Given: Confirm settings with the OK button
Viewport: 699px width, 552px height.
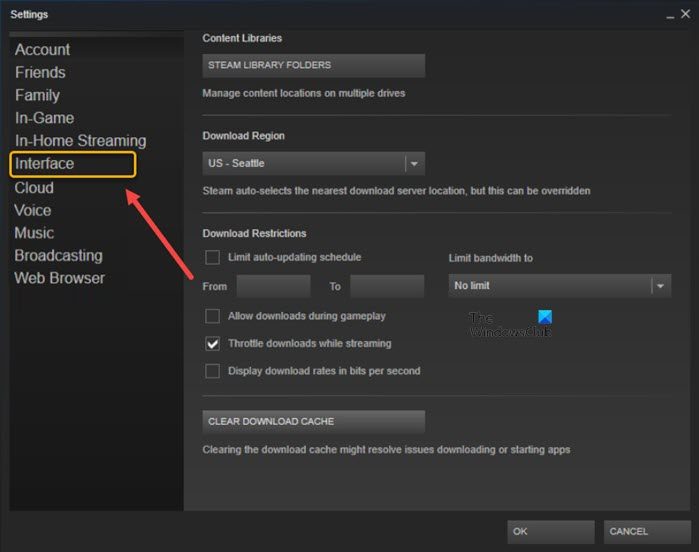Looking at the screenshot, I should [551, 531].
